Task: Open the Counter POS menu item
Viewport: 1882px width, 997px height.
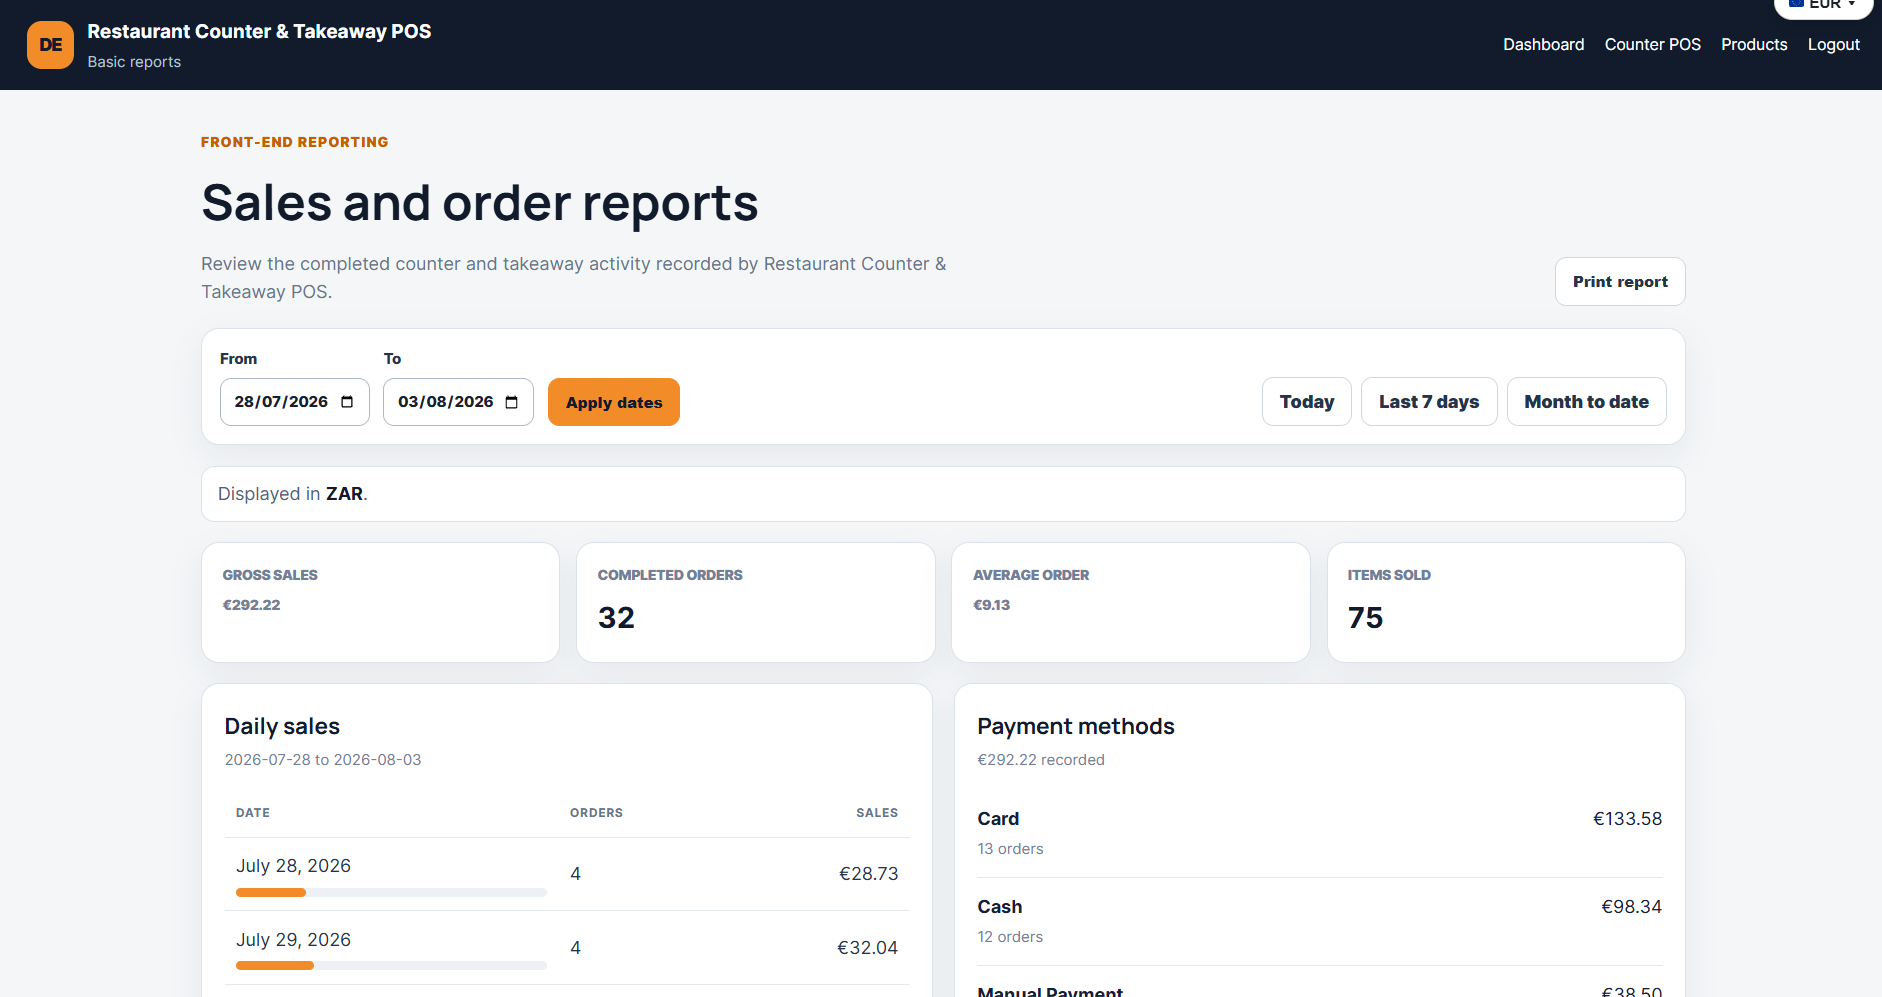Action: point(1652,45)
